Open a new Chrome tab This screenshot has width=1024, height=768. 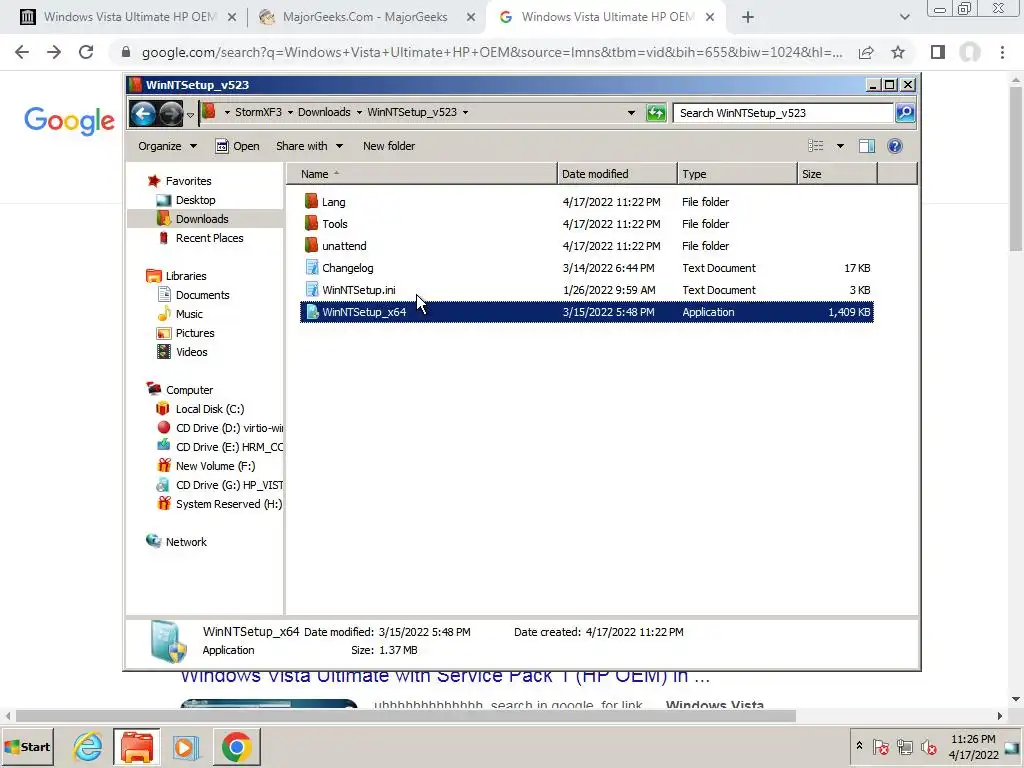[x=748, y=17]
